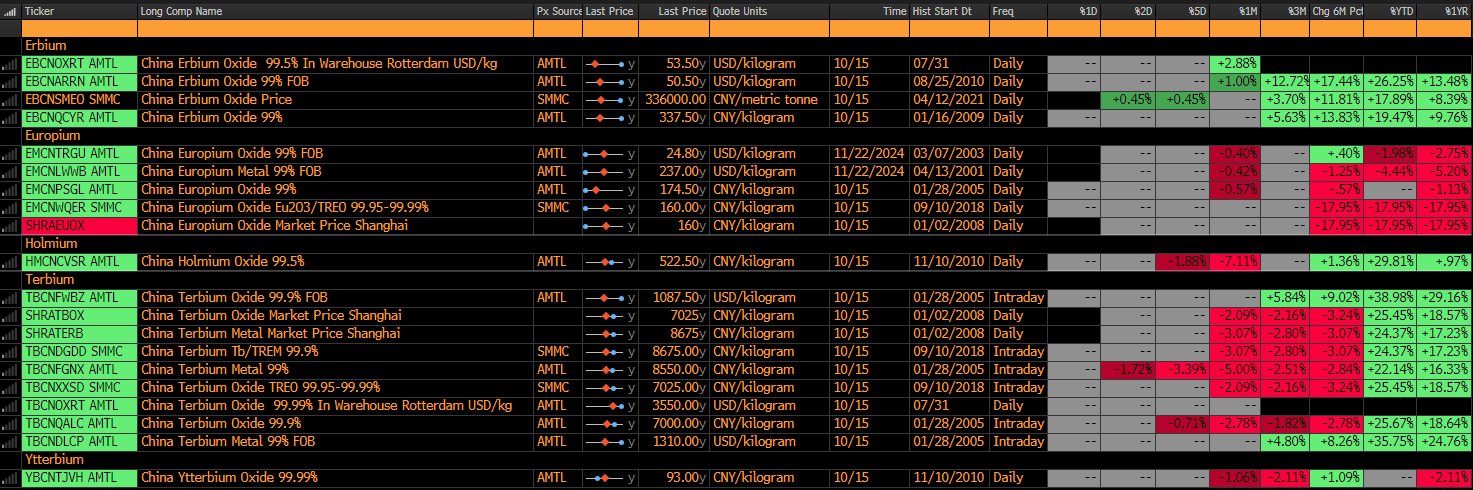Sort by the %5D column header

[x=1182, y=11]
